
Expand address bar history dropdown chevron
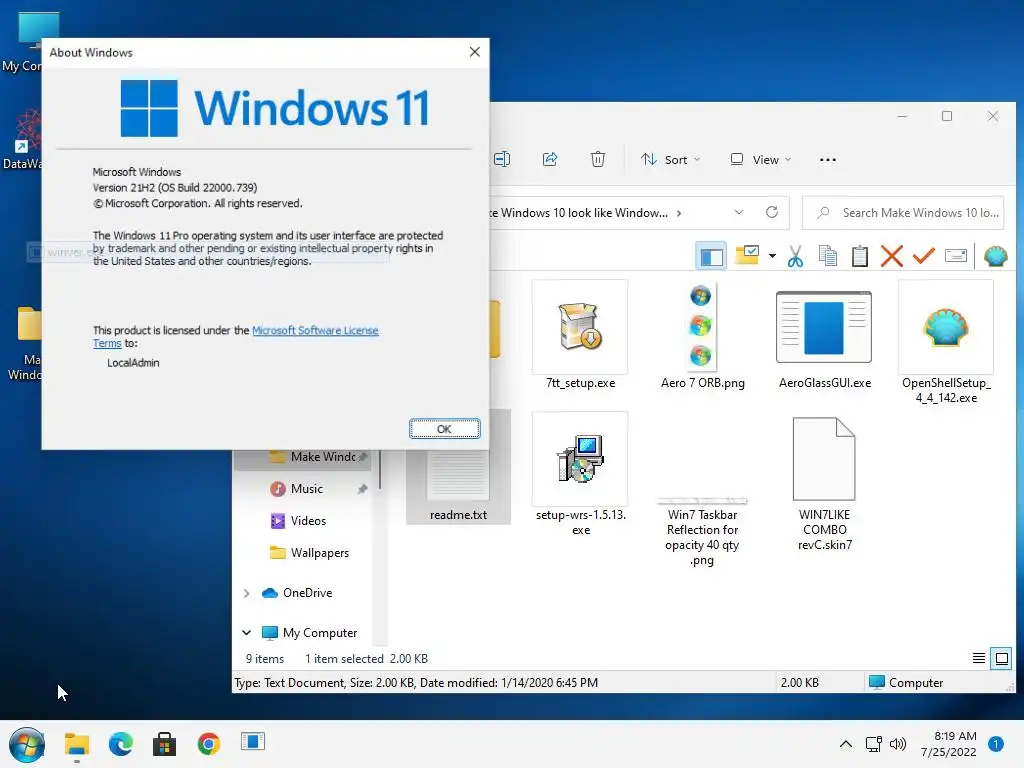click(739, 212)
